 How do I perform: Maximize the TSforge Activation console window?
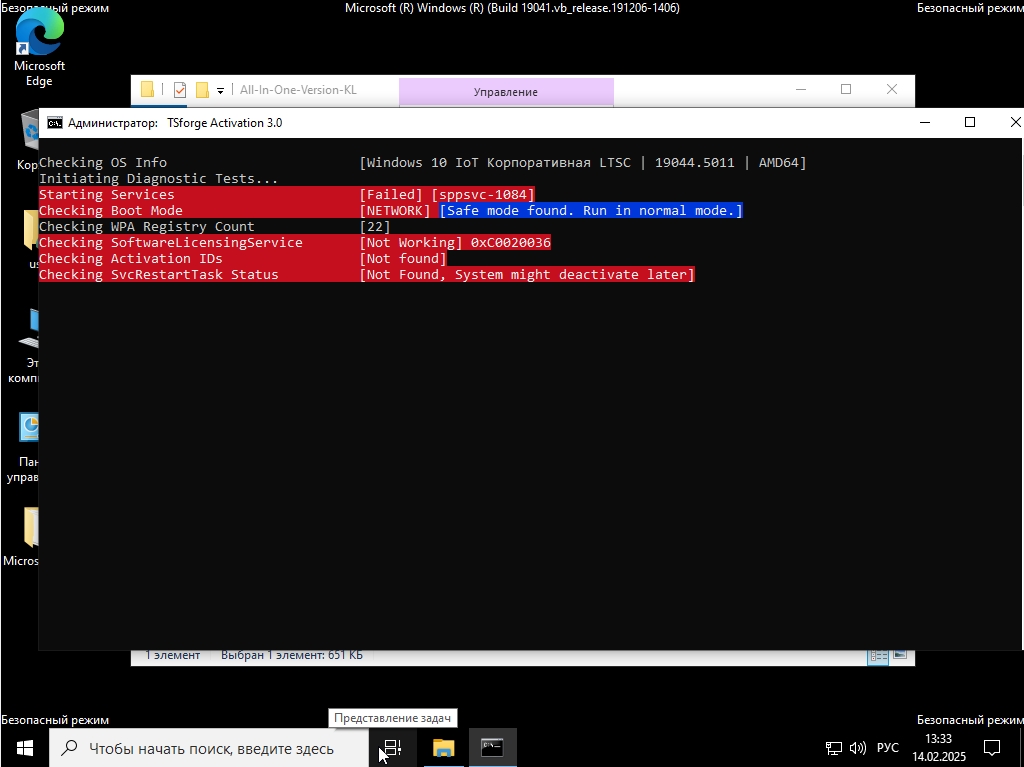(970, 123)
